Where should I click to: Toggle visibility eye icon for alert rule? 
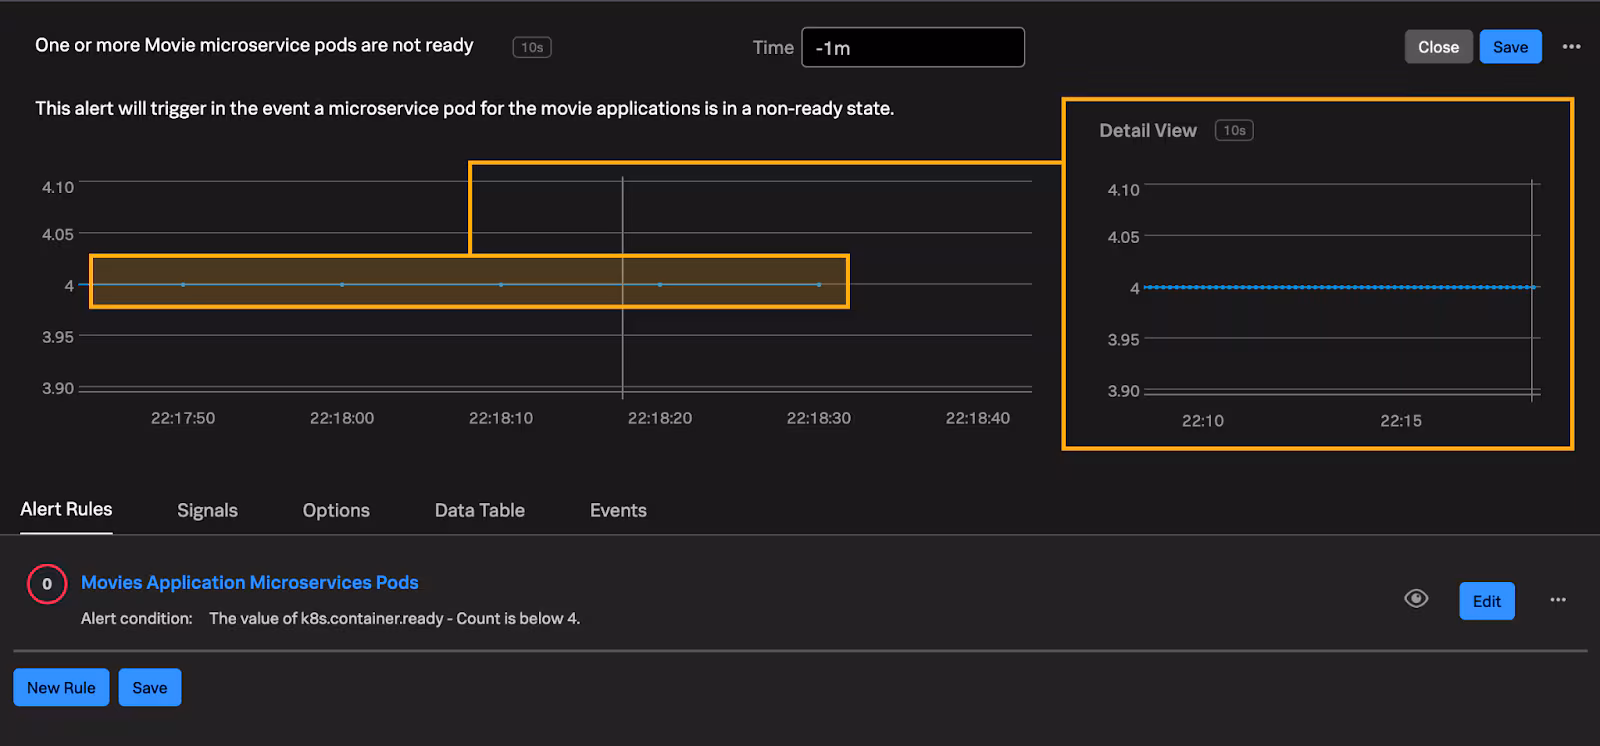click(x=1416, y=599)
